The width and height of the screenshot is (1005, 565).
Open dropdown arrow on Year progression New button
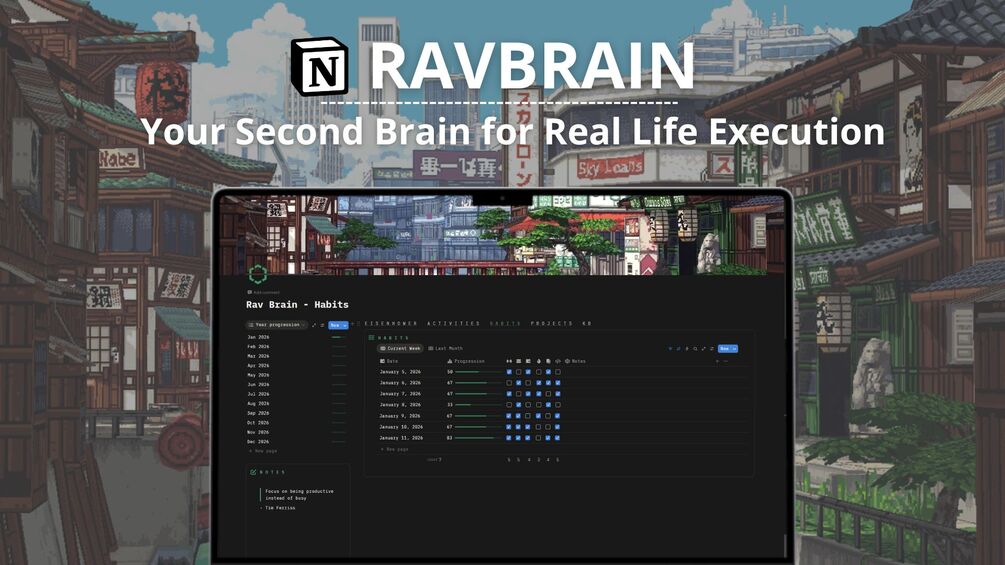(345, 325)
